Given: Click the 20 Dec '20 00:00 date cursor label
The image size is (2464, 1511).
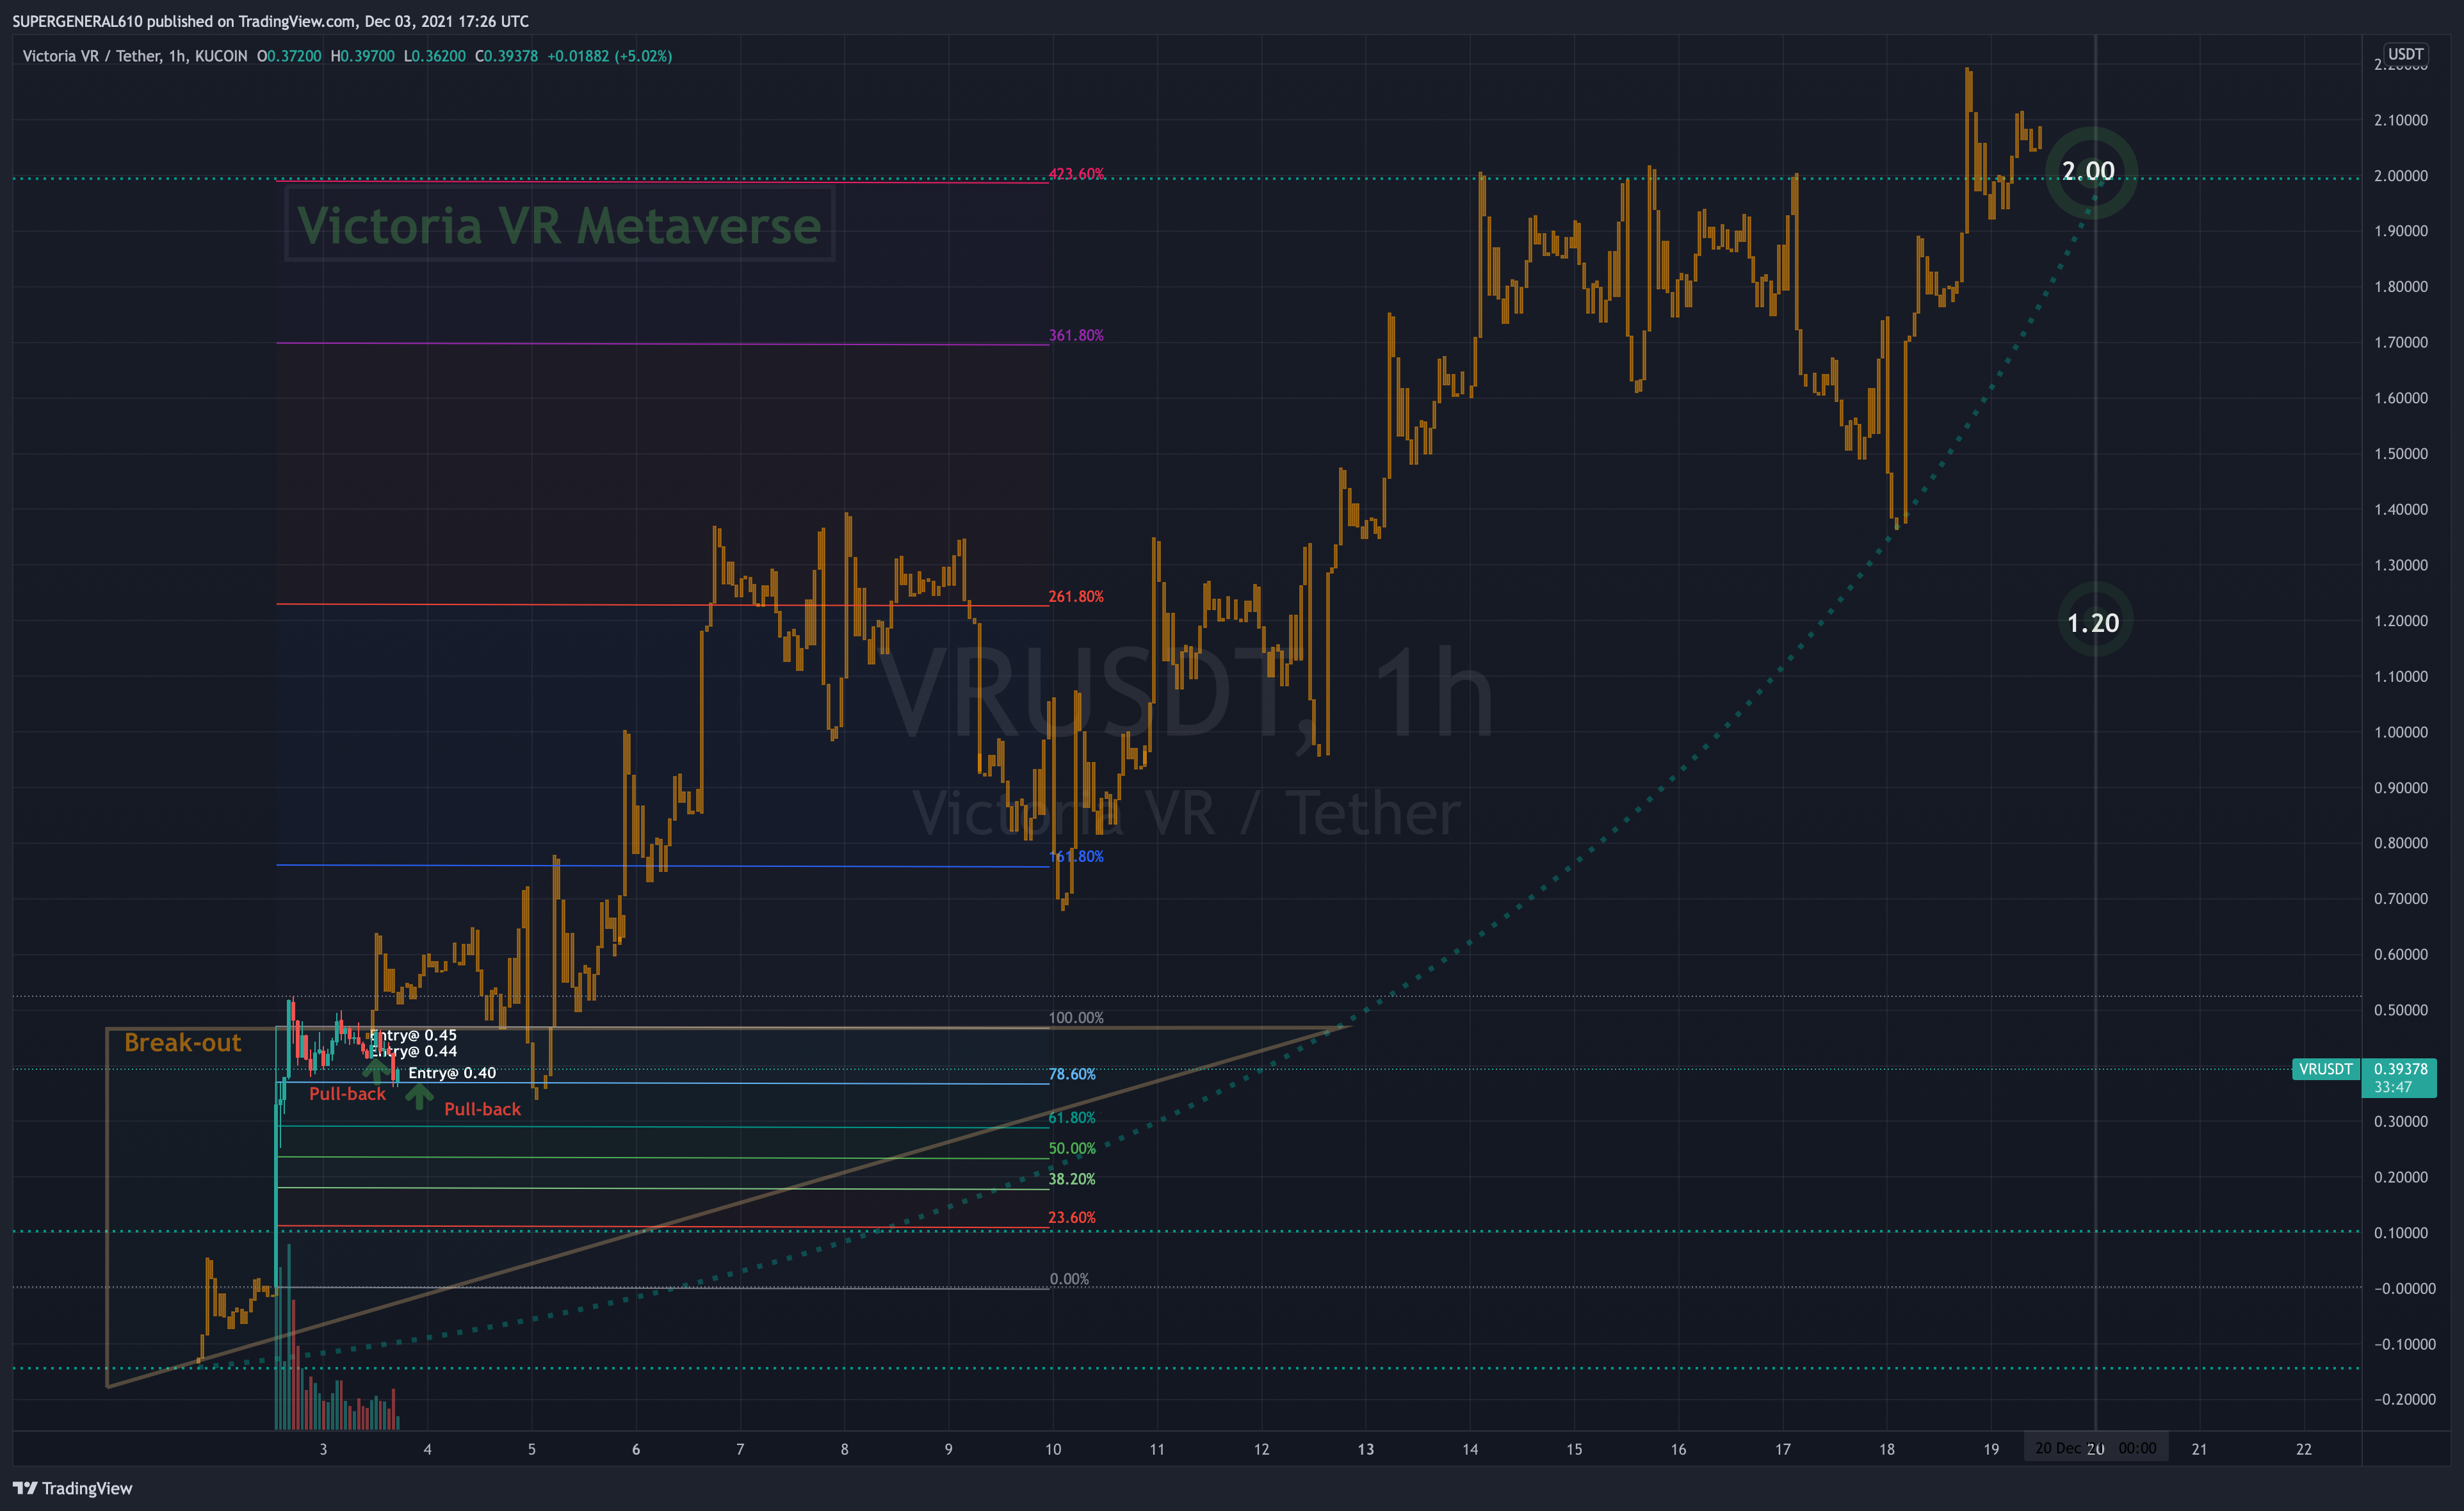Looking at the screenshot, I should [2095, 1448].
